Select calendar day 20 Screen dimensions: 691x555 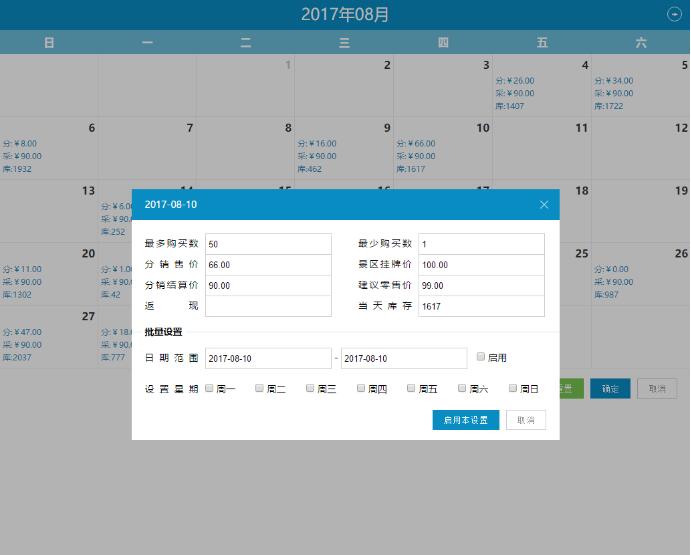coord(48,274)
